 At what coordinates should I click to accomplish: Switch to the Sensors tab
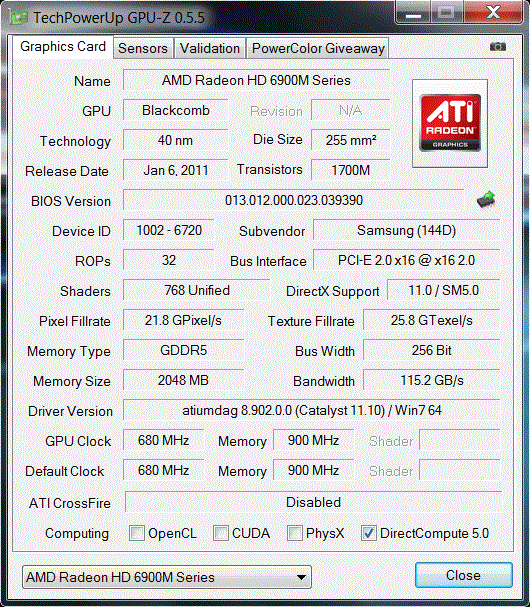pos(143,48)
